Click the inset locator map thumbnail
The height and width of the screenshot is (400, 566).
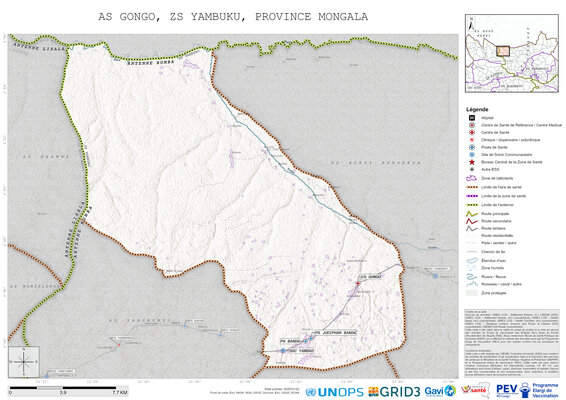click(x=512, y=53)
